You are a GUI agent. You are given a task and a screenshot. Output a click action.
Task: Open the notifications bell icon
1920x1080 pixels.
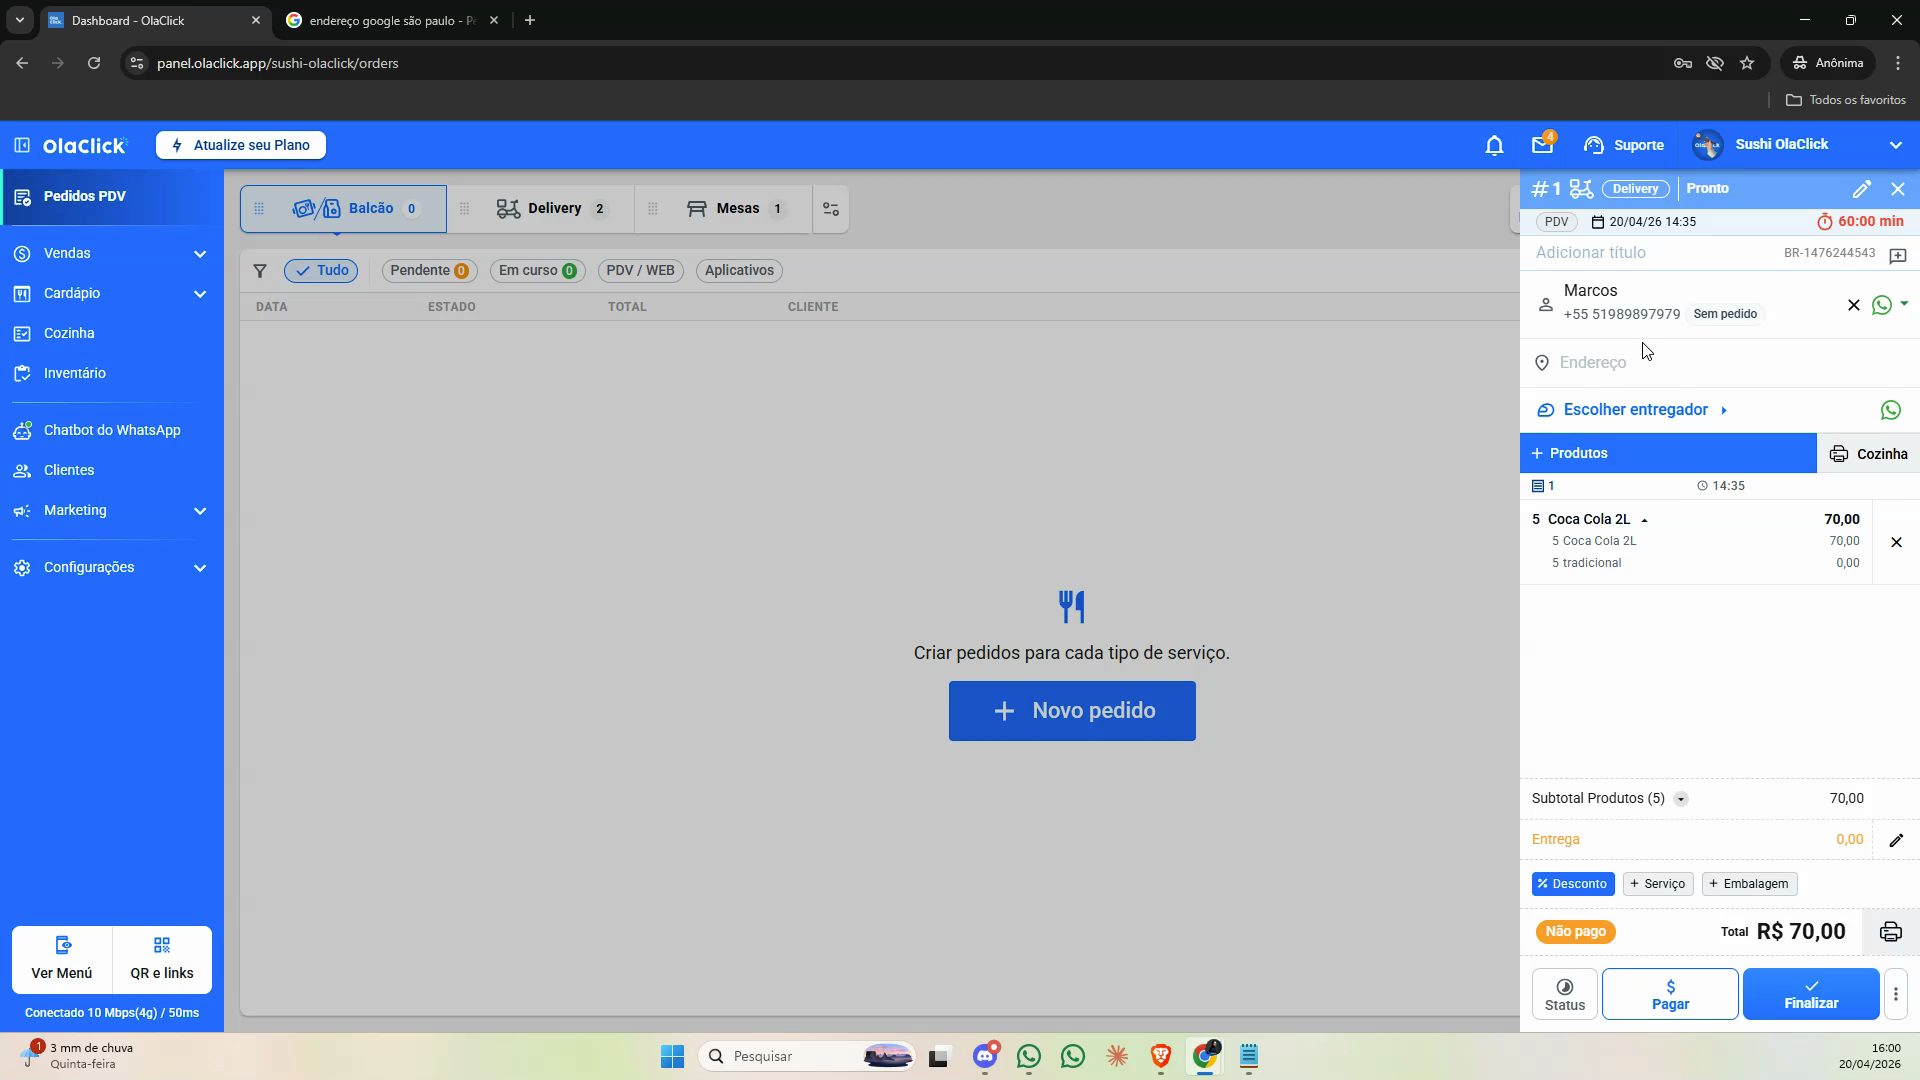click(x=1494, y=146)
